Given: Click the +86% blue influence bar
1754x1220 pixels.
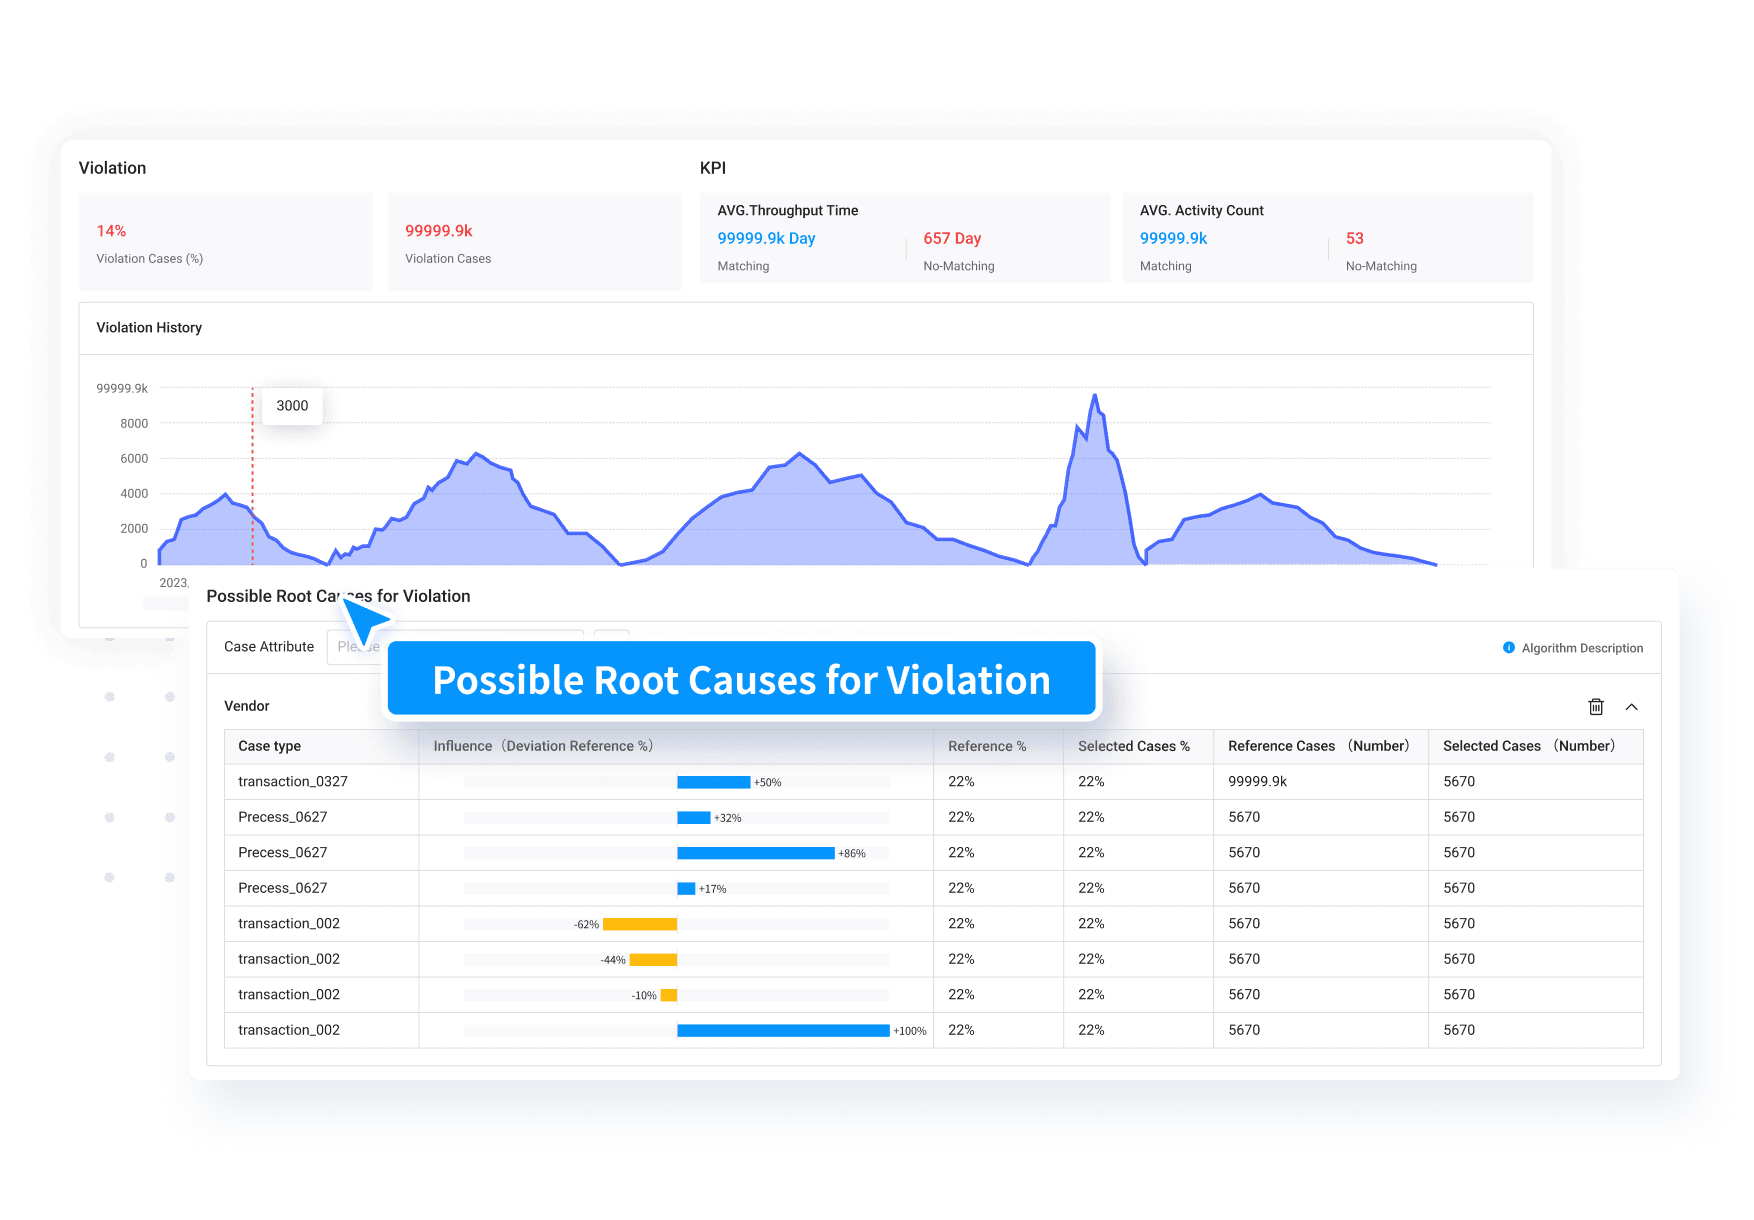Looking at the screenshot, I should click(x=755, y=853).
